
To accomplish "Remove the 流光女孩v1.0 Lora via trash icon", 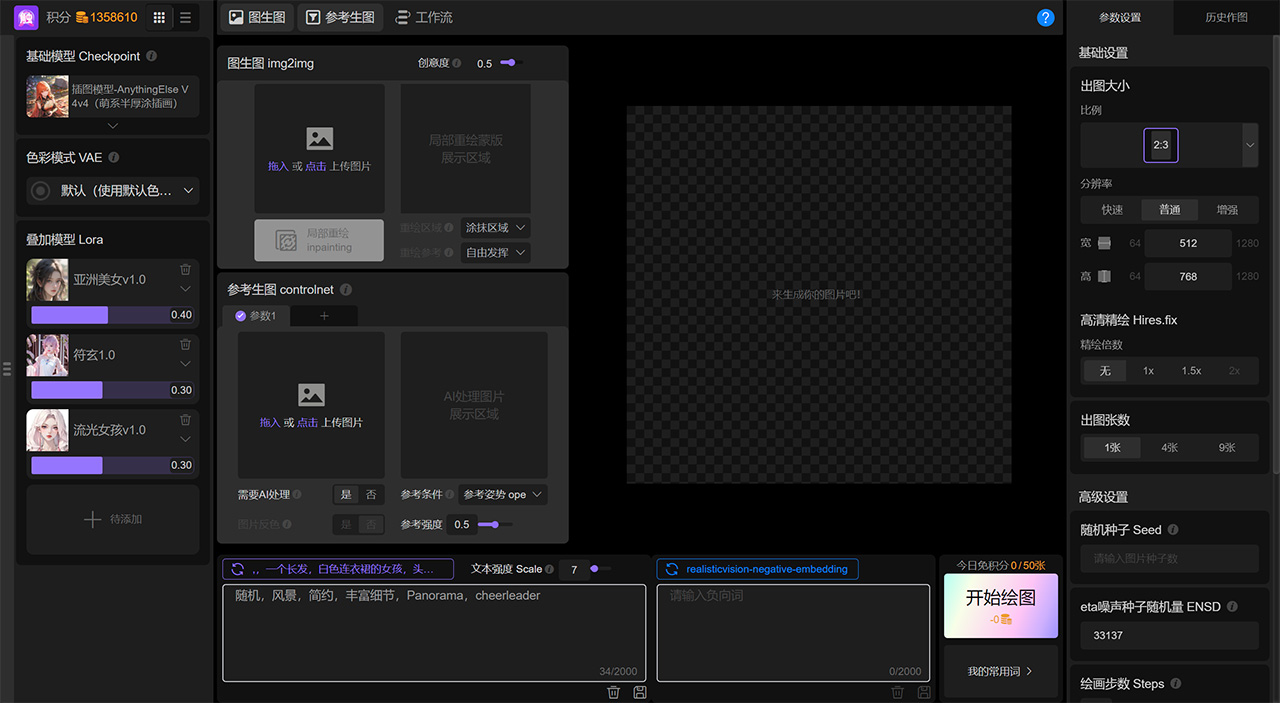I will click(x=185, y=420).
